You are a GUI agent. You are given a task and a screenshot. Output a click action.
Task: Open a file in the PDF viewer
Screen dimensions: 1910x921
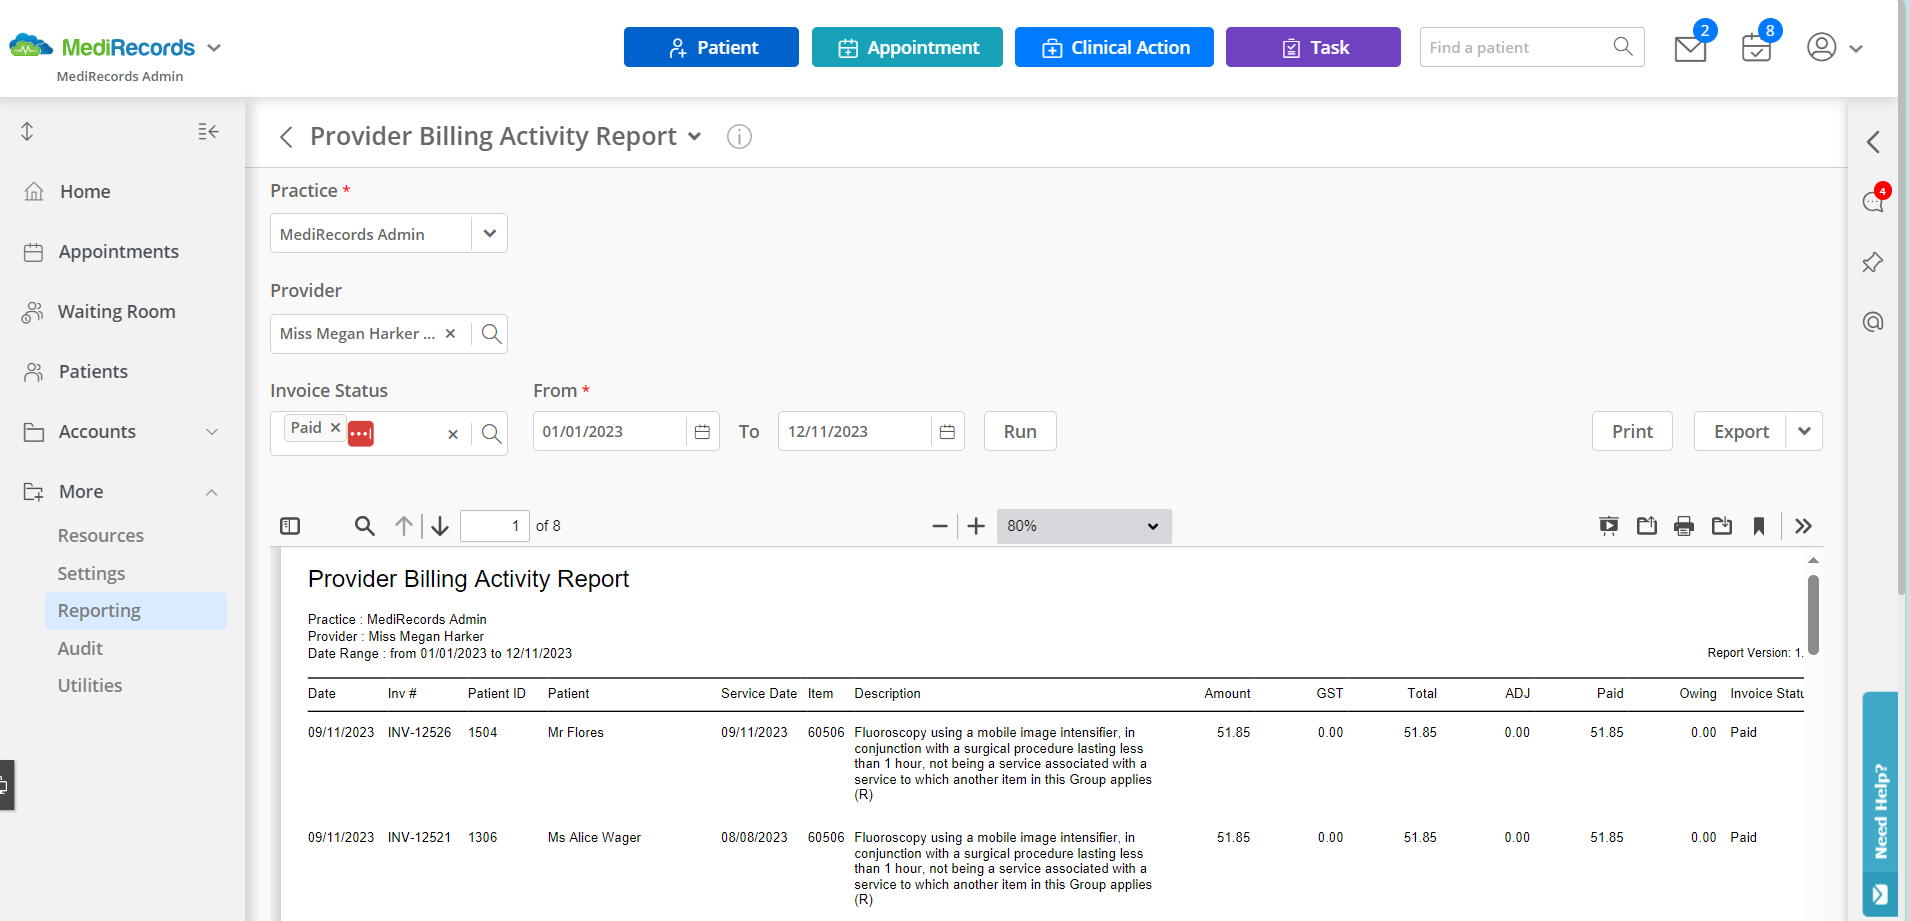coord(1647,526)
